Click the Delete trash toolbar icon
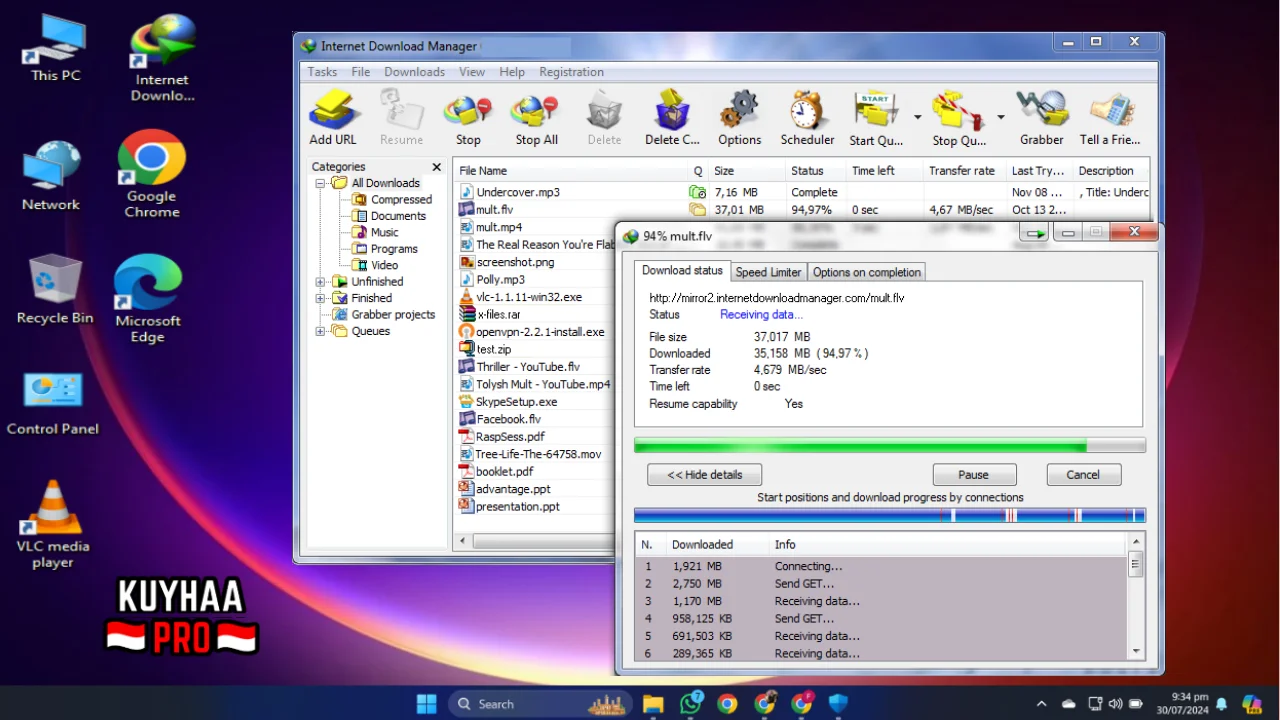 pos(604,118)
